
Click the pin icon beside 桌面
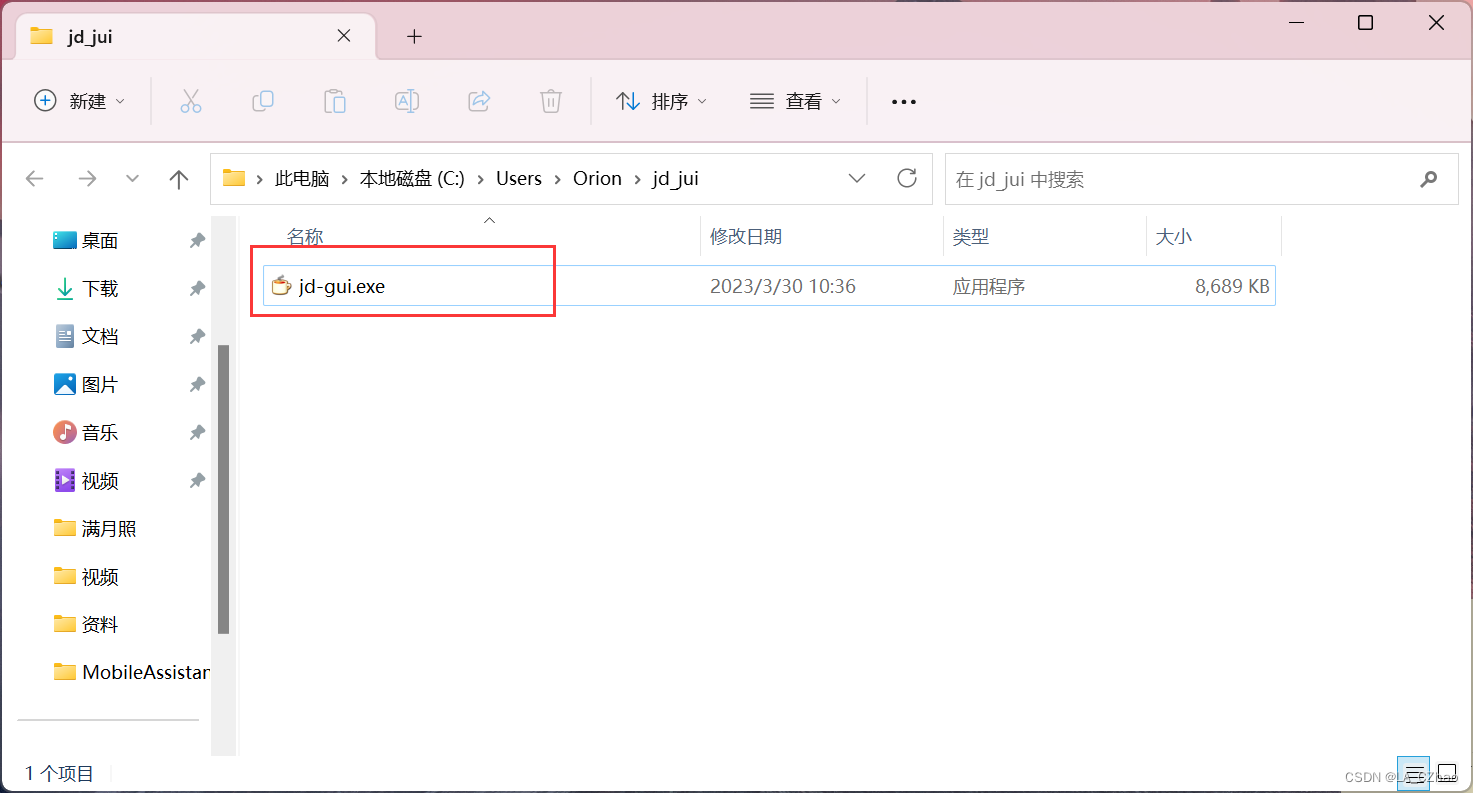(197, 241)
